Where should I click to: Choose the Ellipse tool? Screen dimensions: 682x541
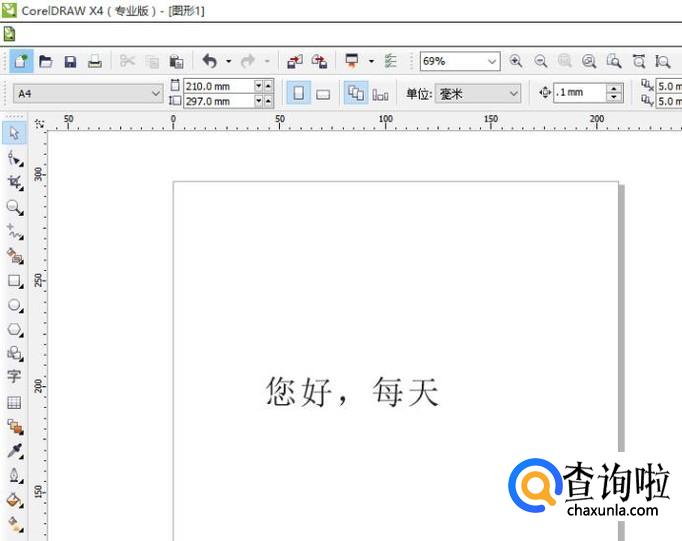tap(14, 305)
